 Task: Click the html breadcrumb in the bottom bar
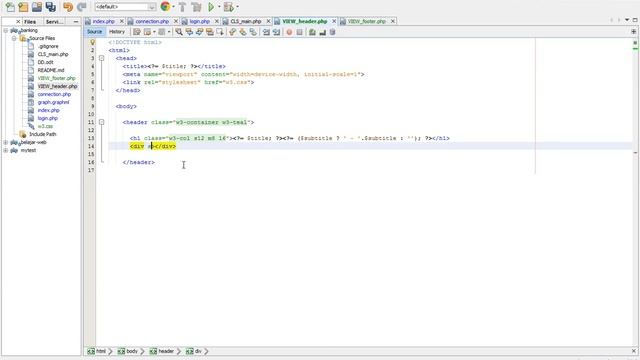tap(97, 351)
